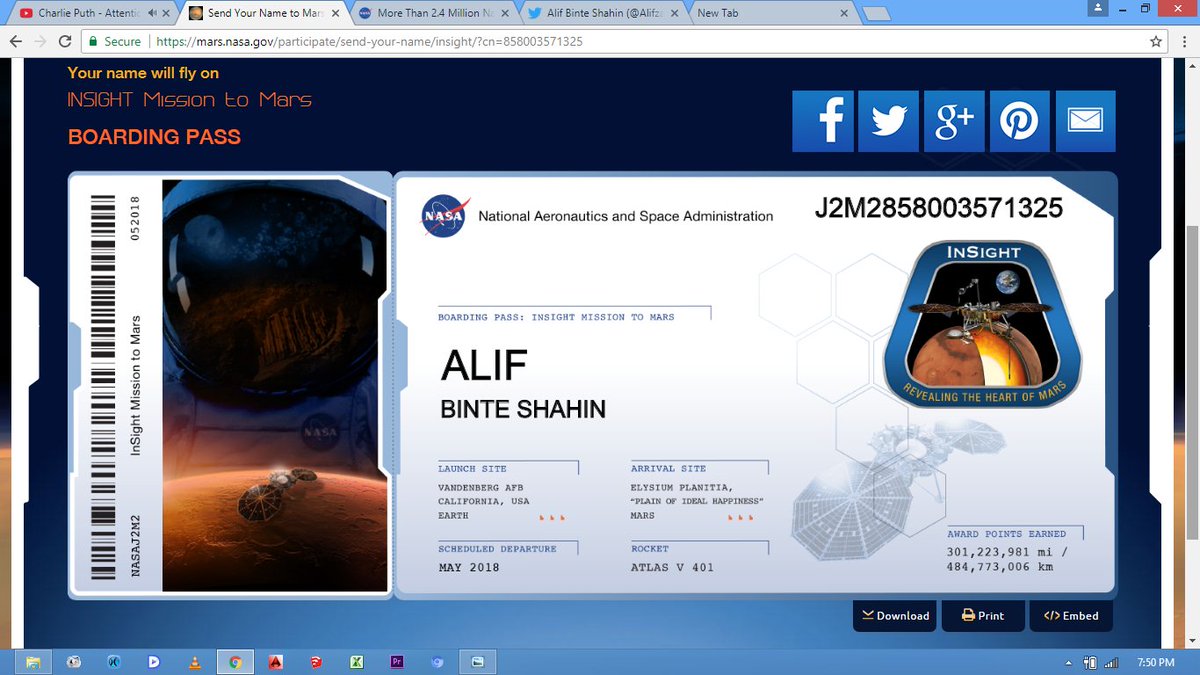Open File Explorer from taskbar
The image size is (1200, 675).
pyautogui.click(x=33, y=661)
